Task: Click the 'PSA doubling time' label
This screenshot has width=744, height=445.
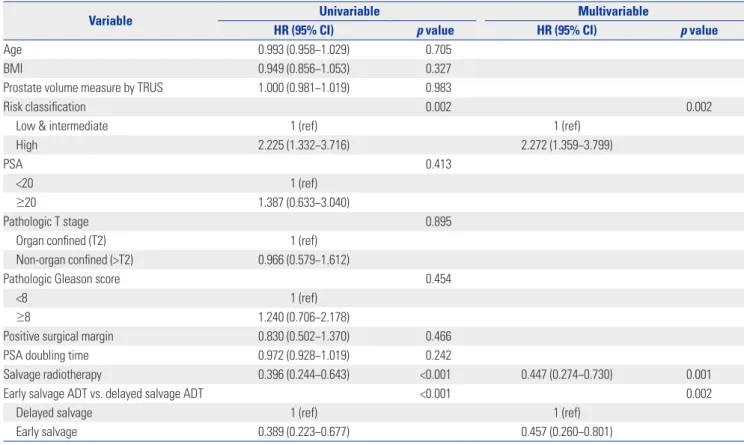Action: coord(46,355)
